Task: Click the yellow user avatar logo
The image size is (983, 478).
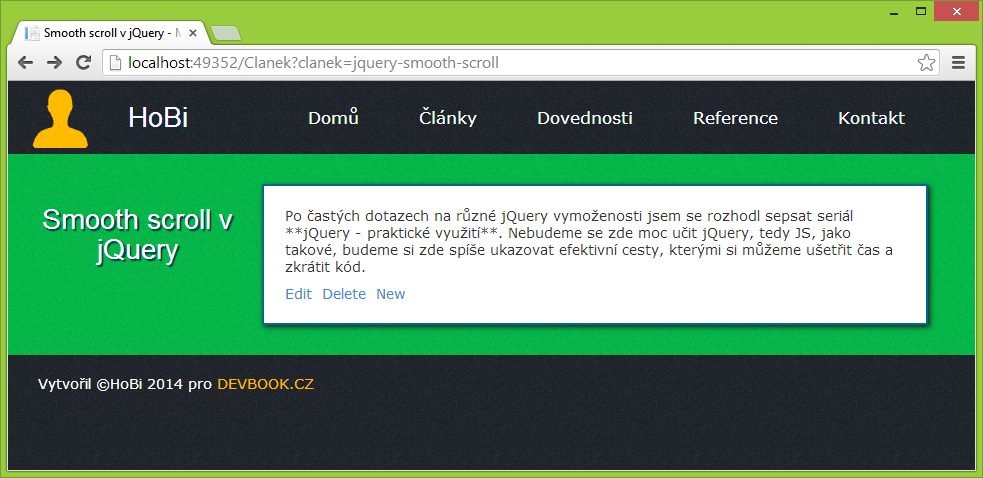Action: [60, 119]
